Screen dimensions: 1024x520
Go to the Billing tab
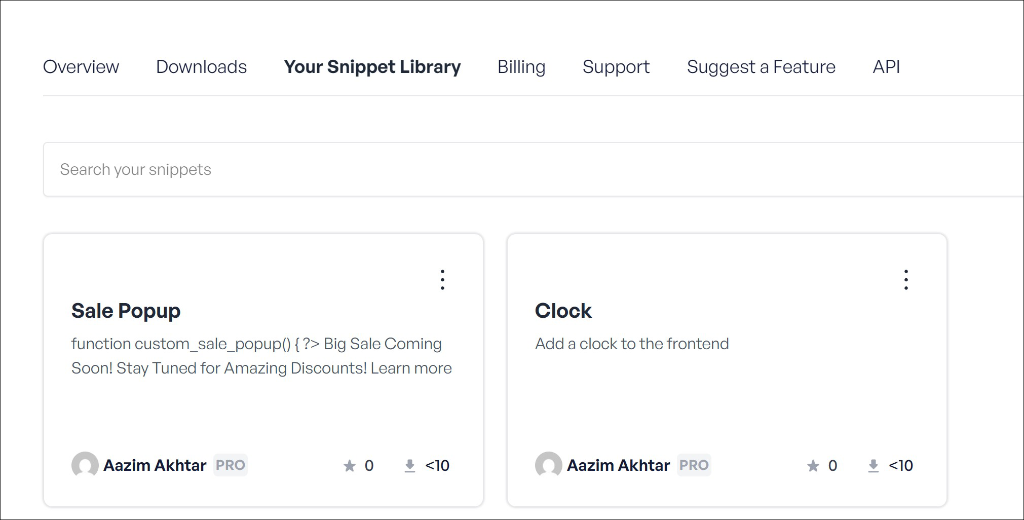click(521, 67)
